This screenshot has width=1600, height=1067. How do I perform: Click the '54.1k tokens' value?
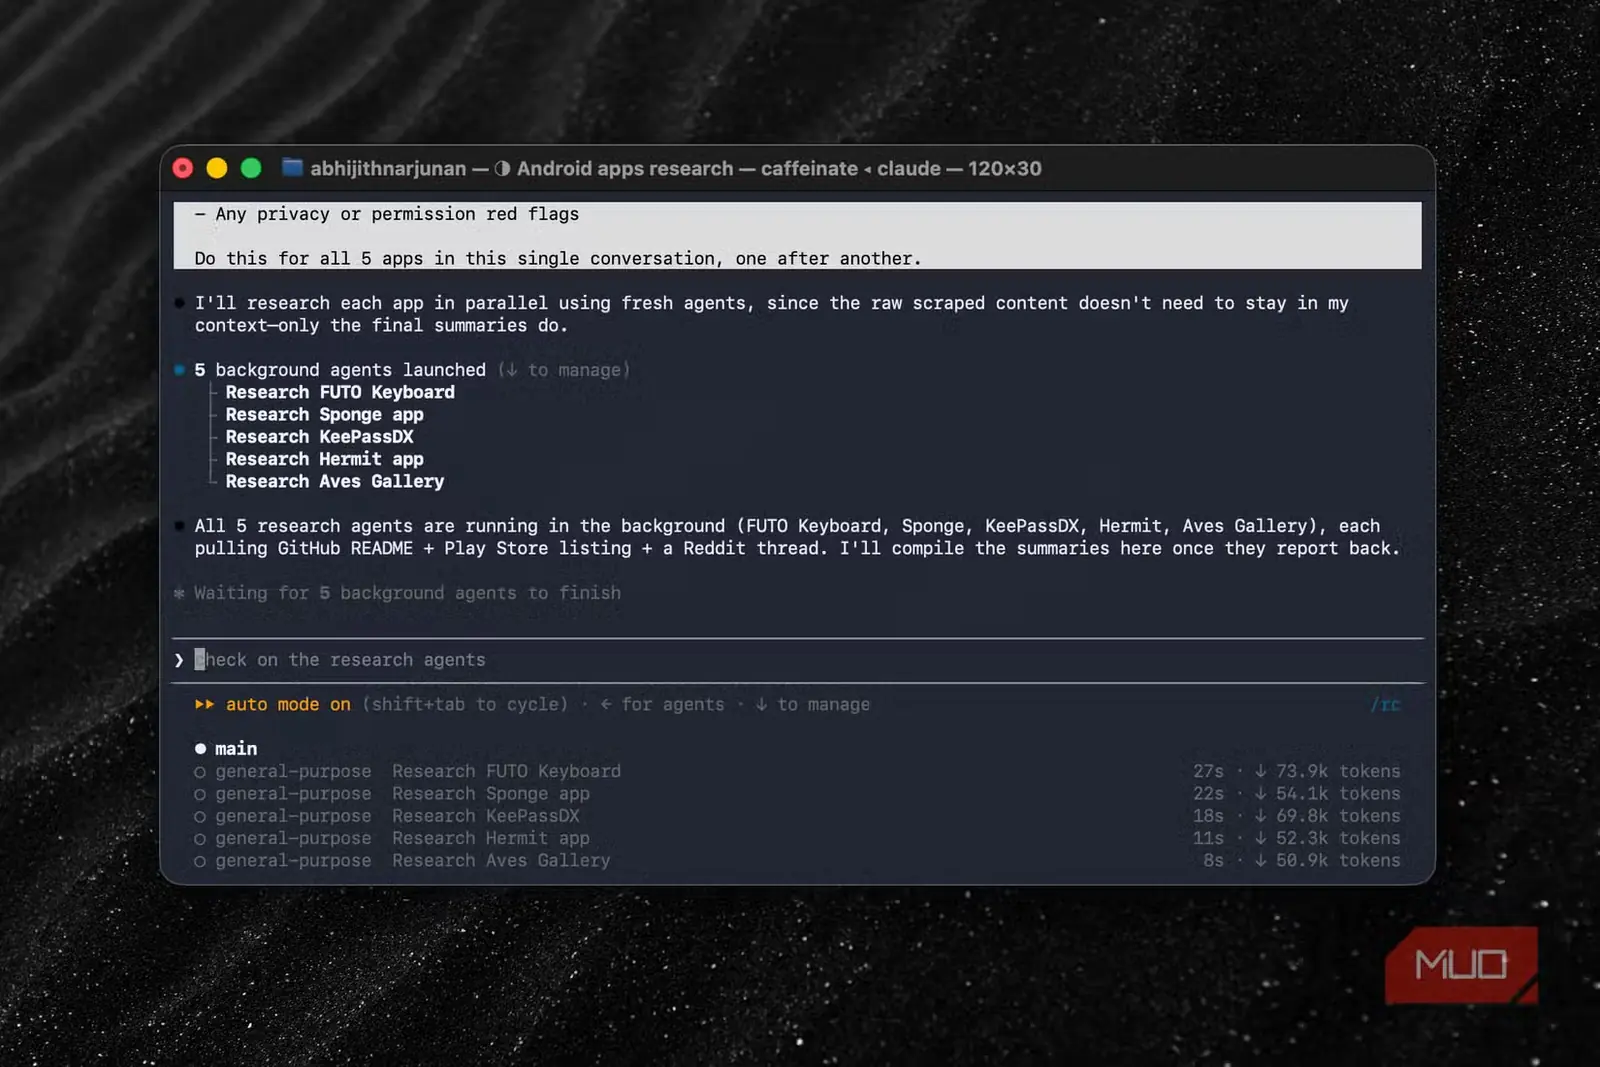(x=1338, y=793)
